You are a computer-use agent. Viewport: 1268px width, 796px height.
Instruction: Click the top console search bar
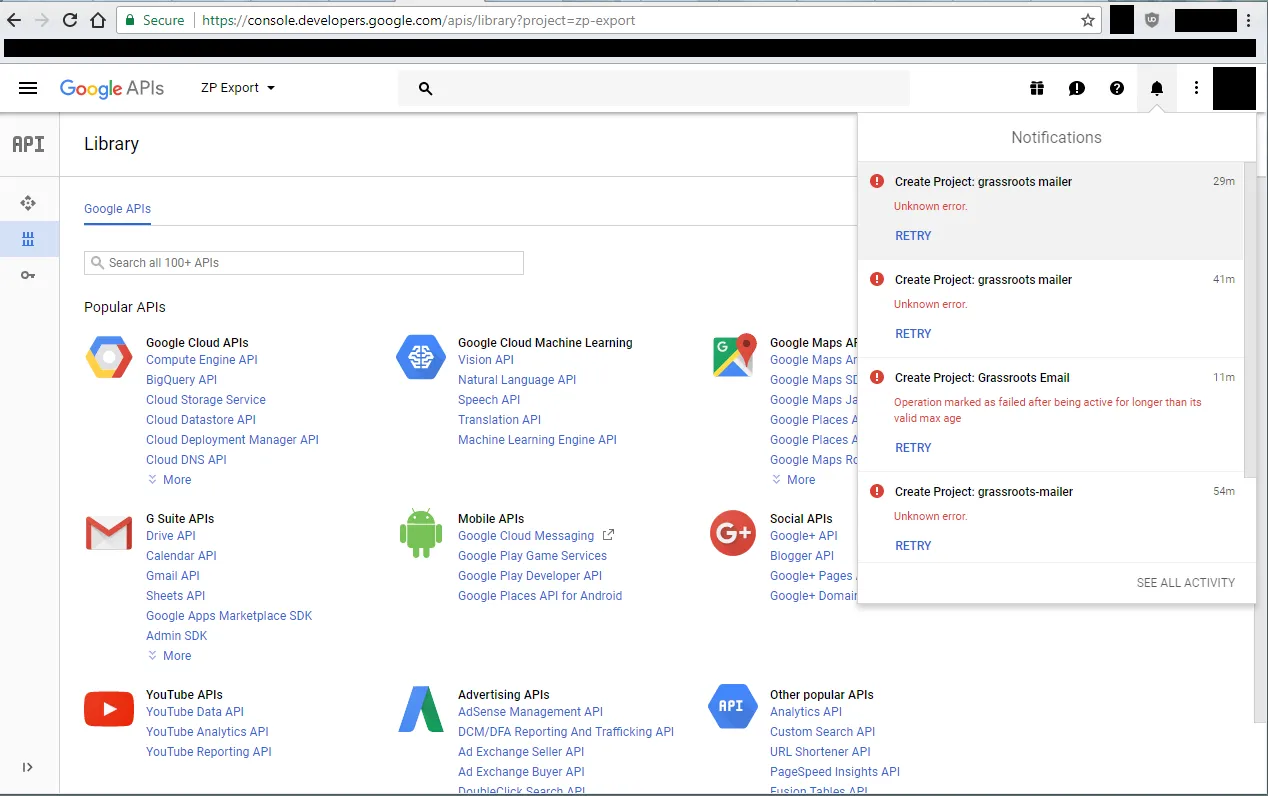coord(654,88)
